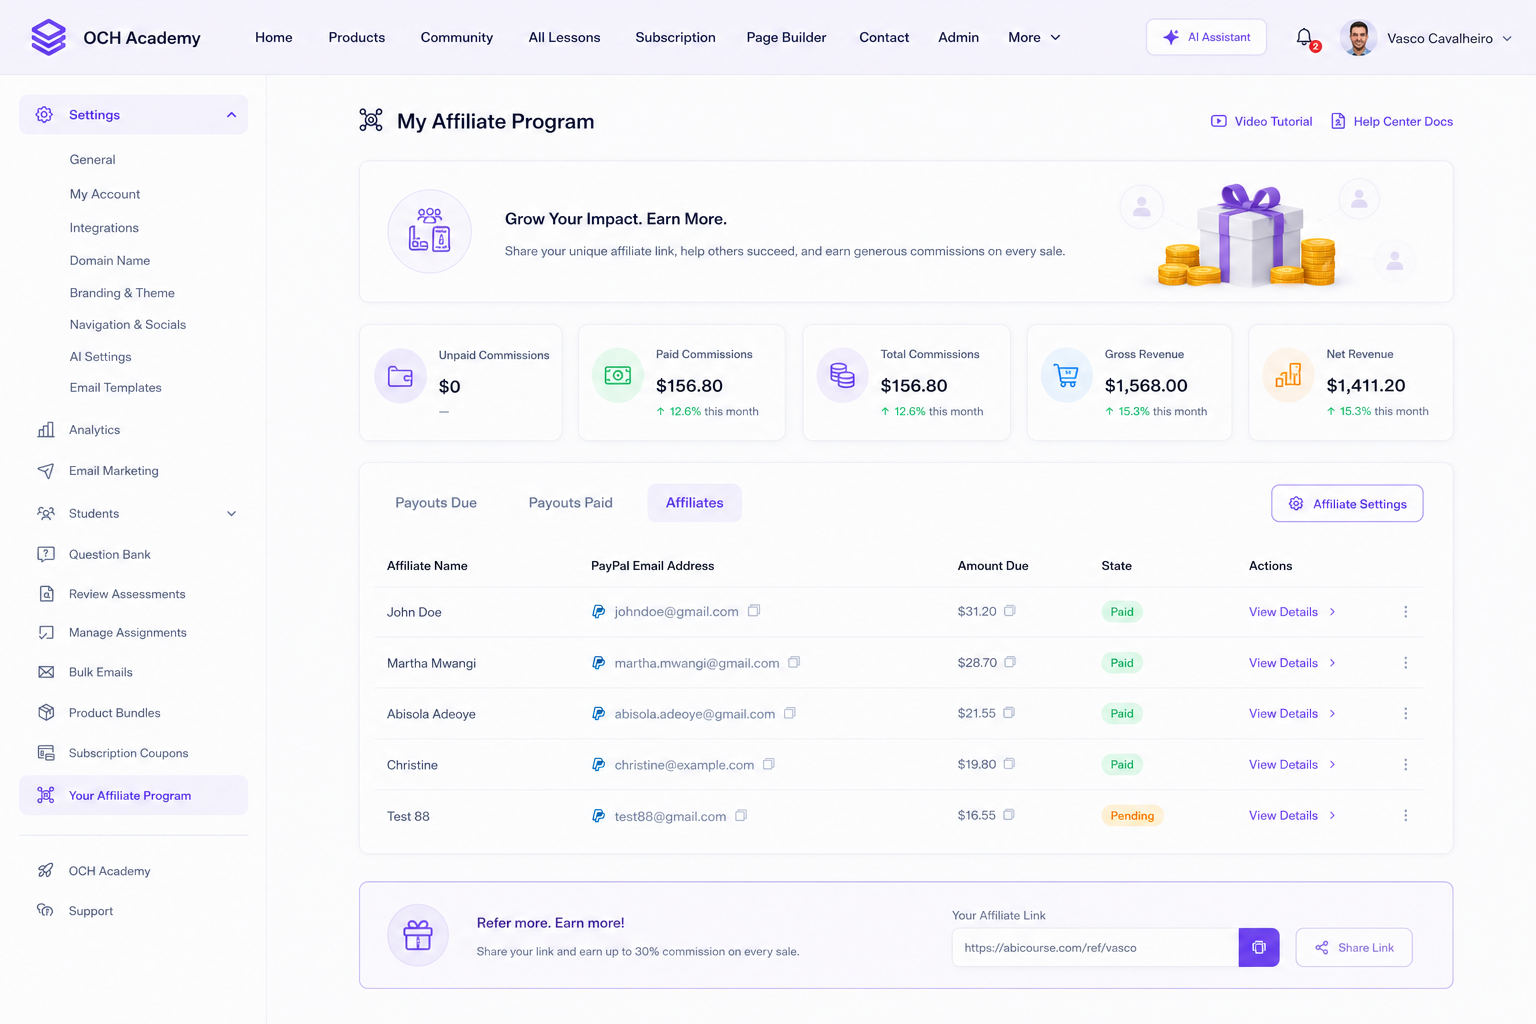Copy the $21.55 amount due
Viewport: 1536px width, 1024px height.
point(1009,713)
